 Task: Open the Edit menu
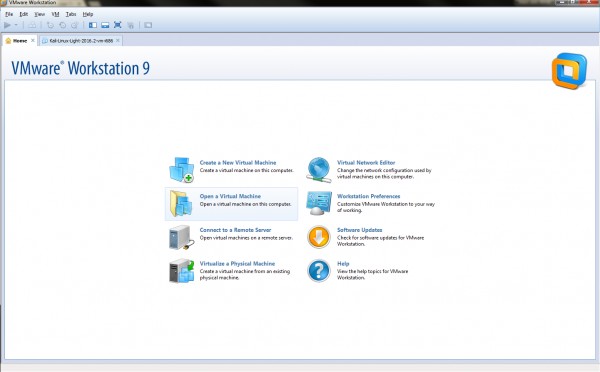coord(24,14)
